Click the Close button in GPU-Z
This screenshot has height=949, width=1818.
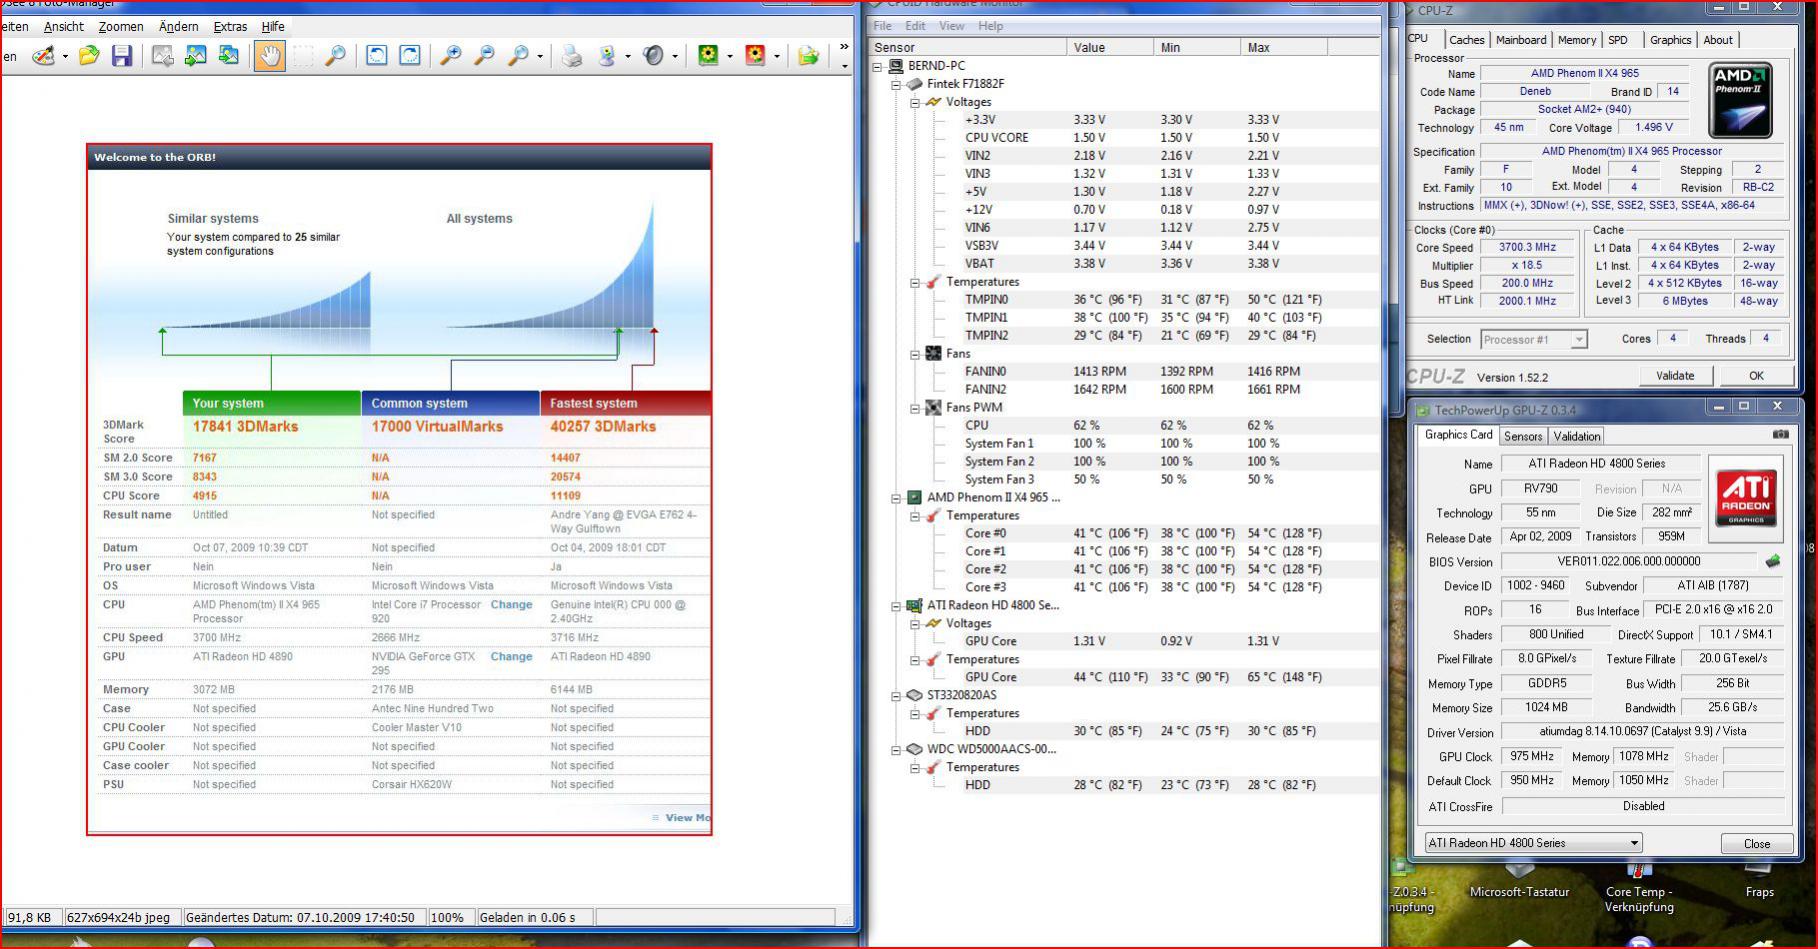(1757, 844)
